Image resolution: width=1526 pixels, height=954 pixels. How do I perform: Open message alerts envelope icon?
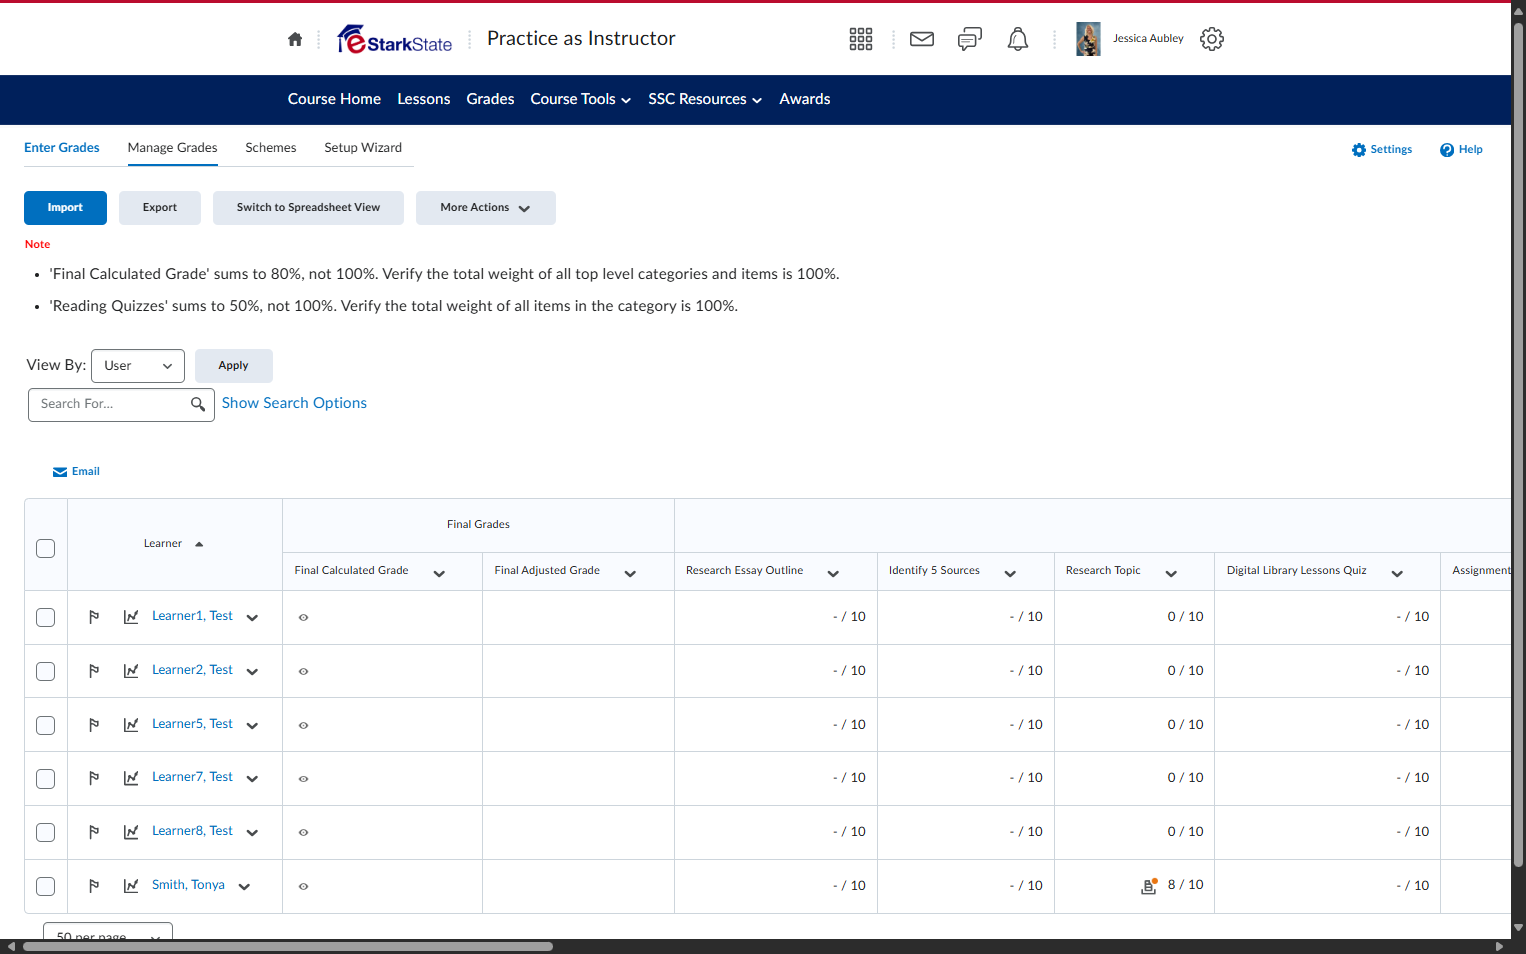click(x=922, y=39)
